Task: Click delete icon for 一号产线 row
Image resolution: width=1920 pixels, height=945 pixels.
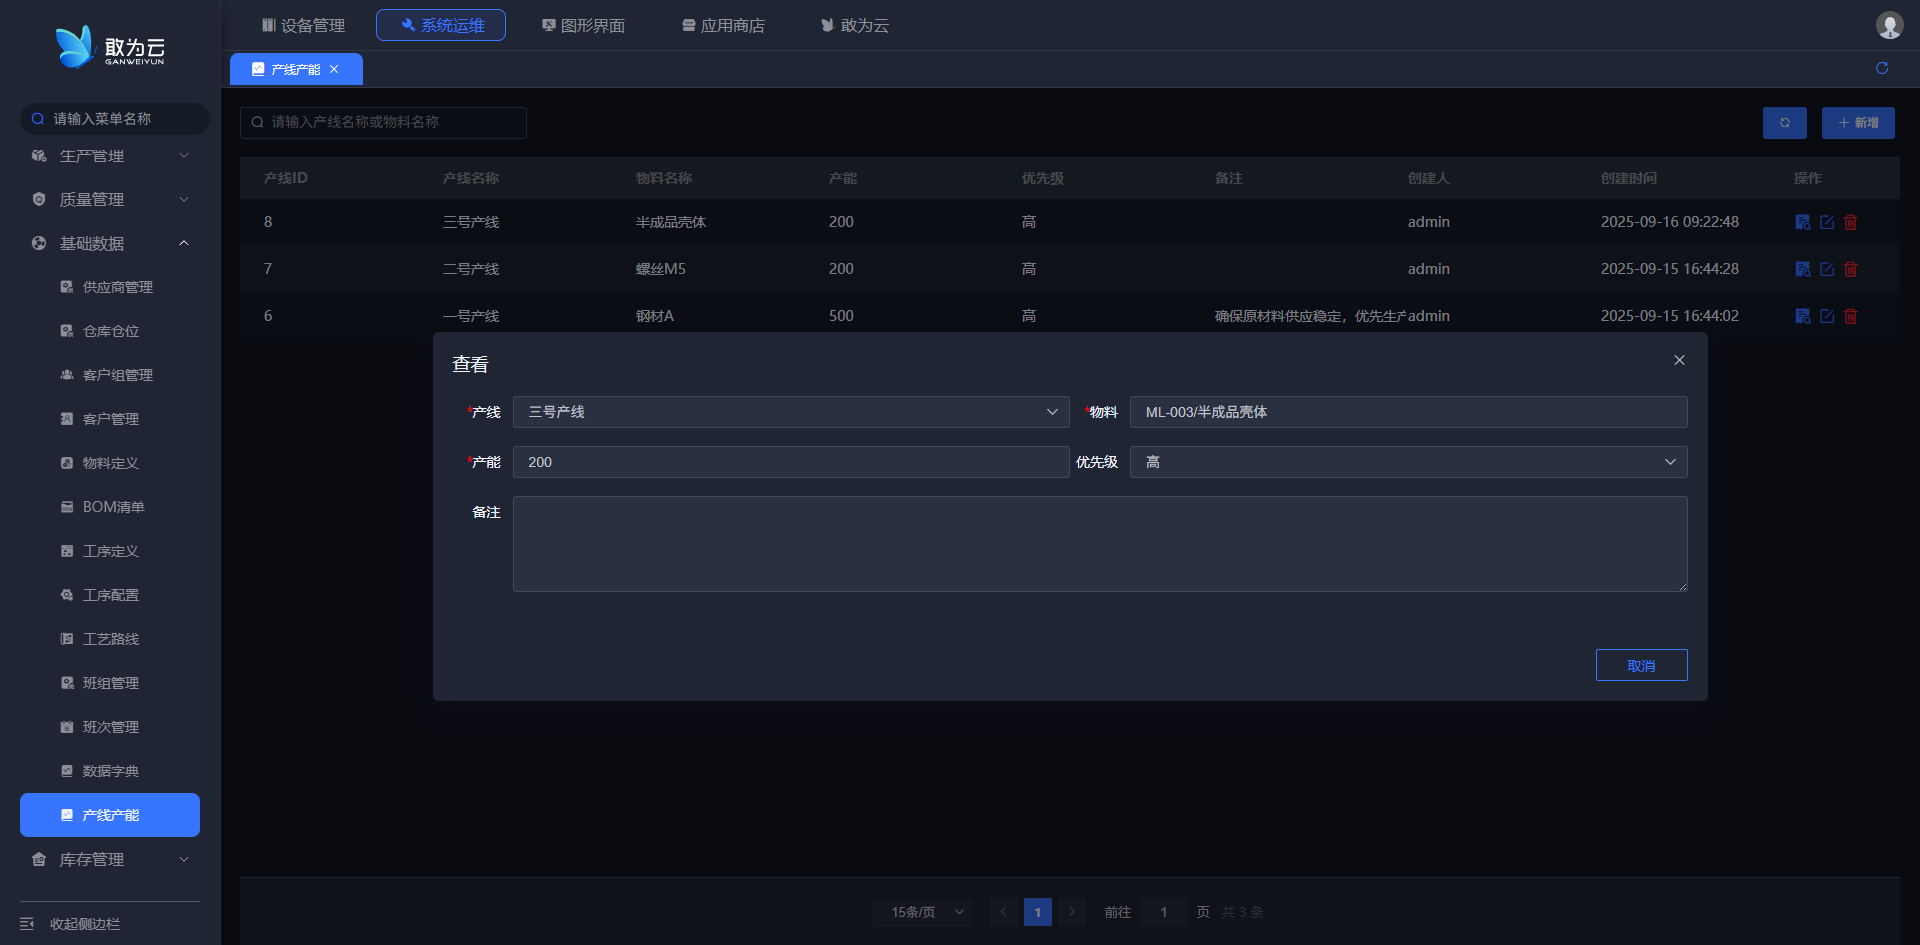Action: point(1850,316)
